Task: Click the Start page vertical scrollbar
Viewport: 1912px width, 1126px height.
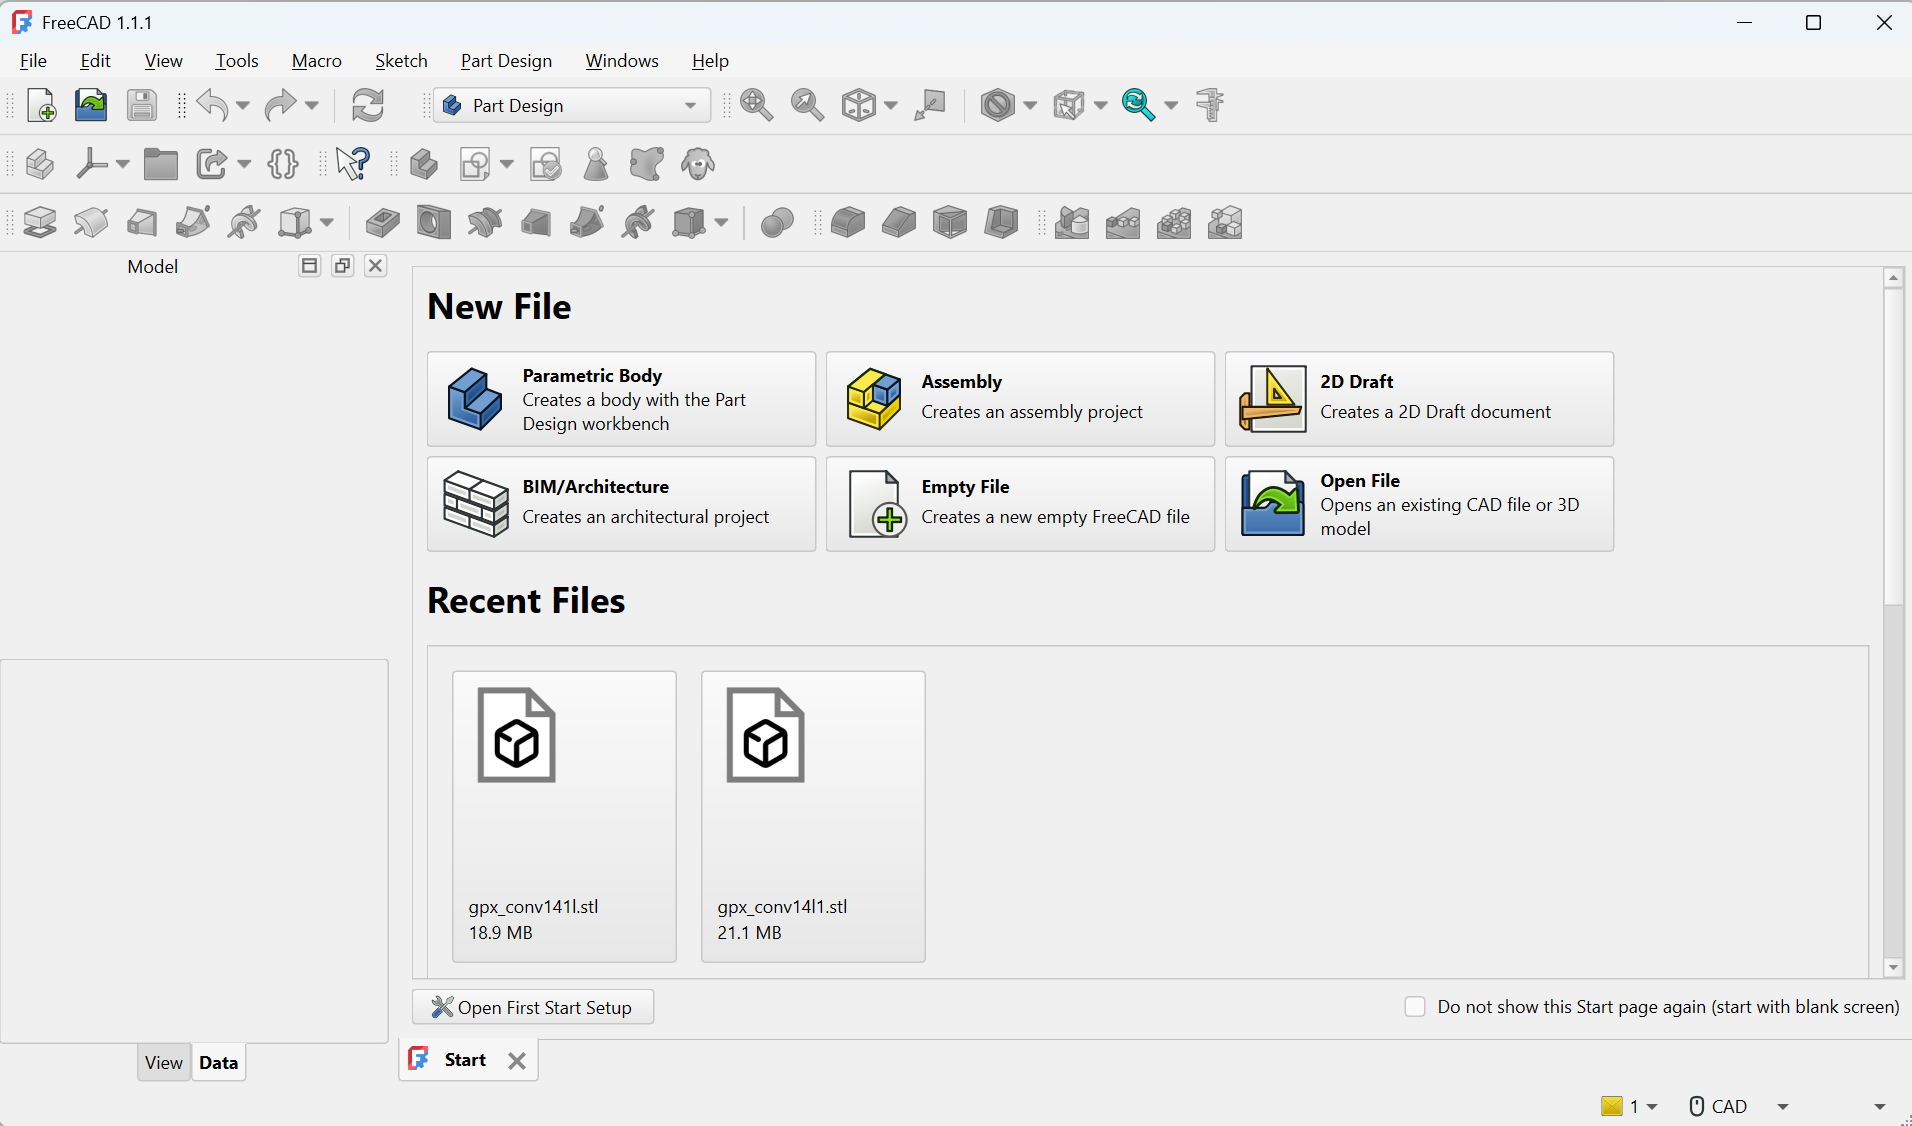Action: [x=1893, y=448]
